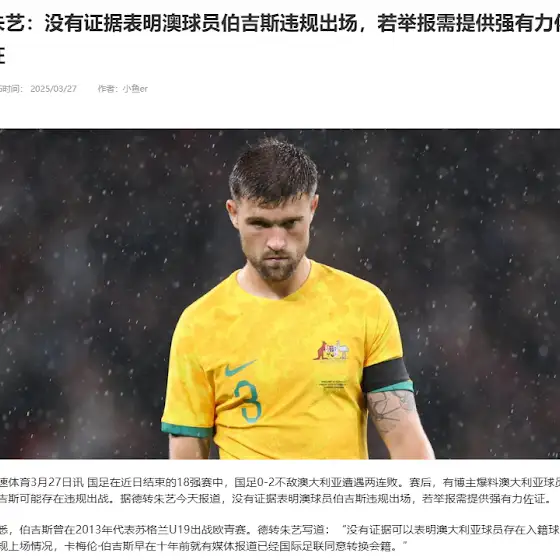The width and height of the screenshot is (560, 560).
Task: Click the text 国足0-2不敌澳大利亚遭遇两连败
Action: 316,482
